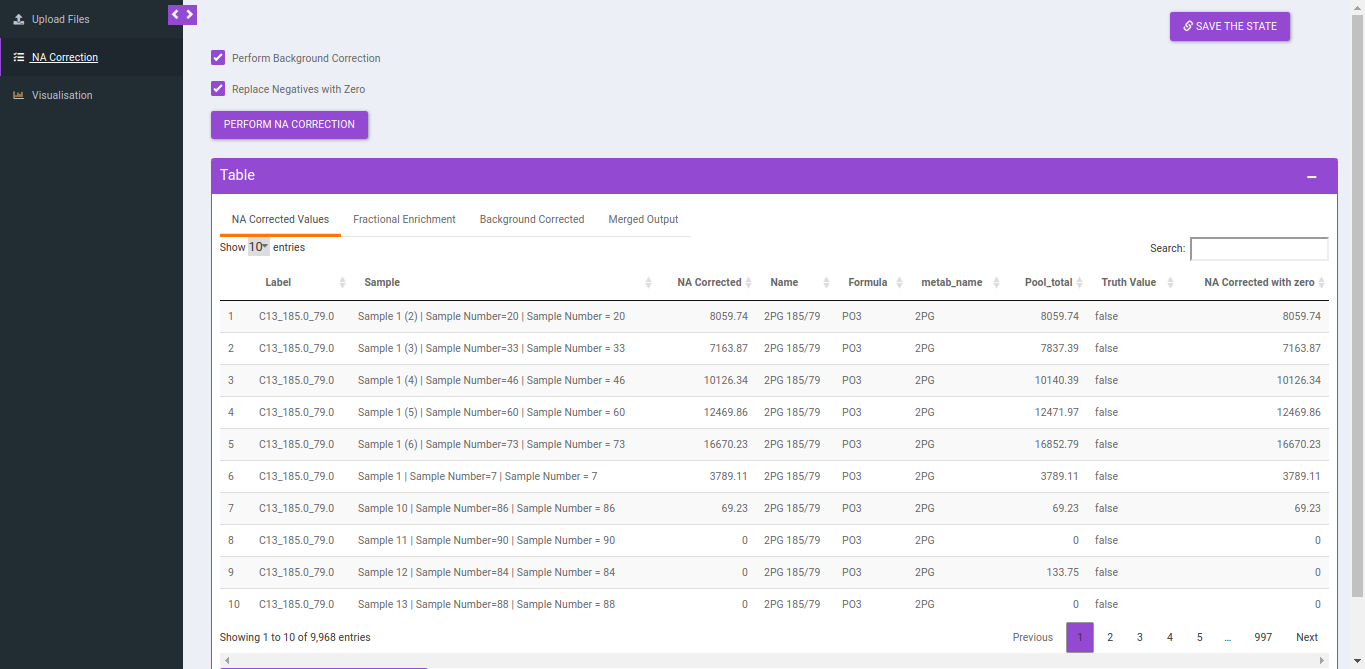Sort by the NA Corrected column
Image resolution: width=1365 pixels, height=669 pixels.
point(706,283)
